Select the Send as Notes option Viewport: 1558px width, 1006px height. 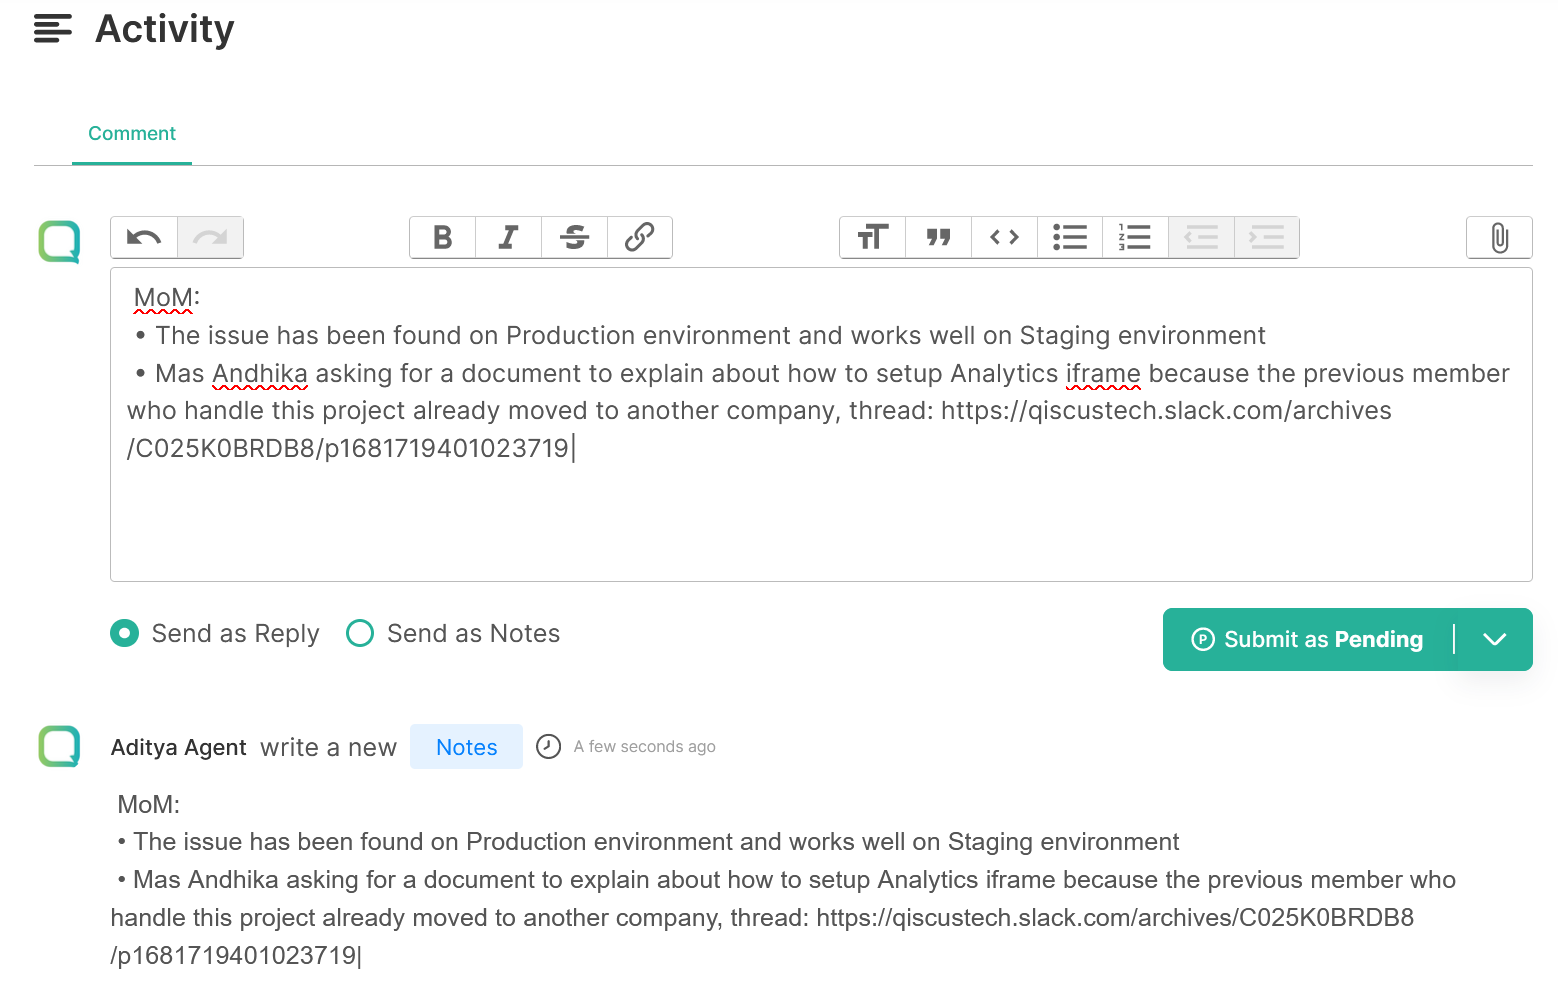(x=360, y=634)
